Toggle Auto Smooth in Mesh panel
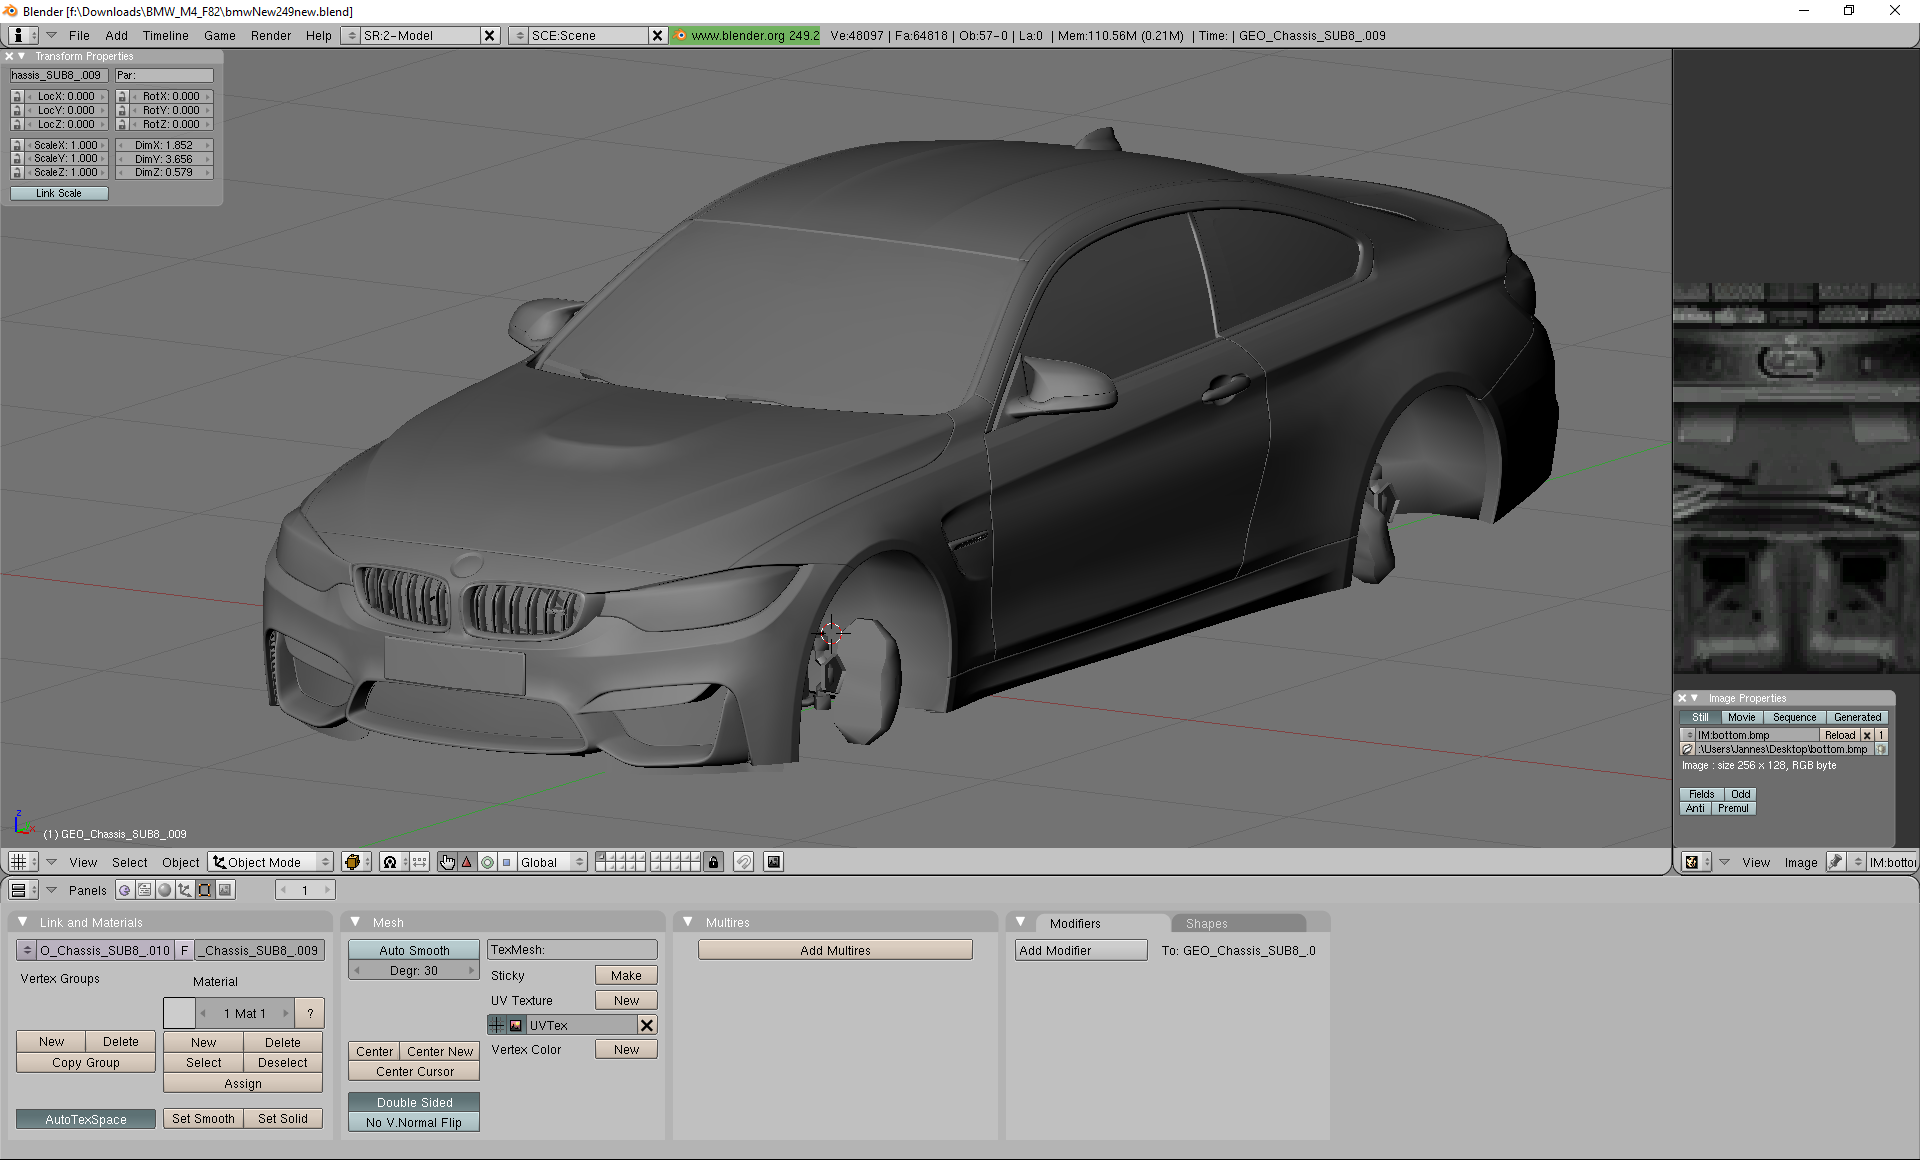The width and height of the screenshot is (1920, 1160). 414,950
